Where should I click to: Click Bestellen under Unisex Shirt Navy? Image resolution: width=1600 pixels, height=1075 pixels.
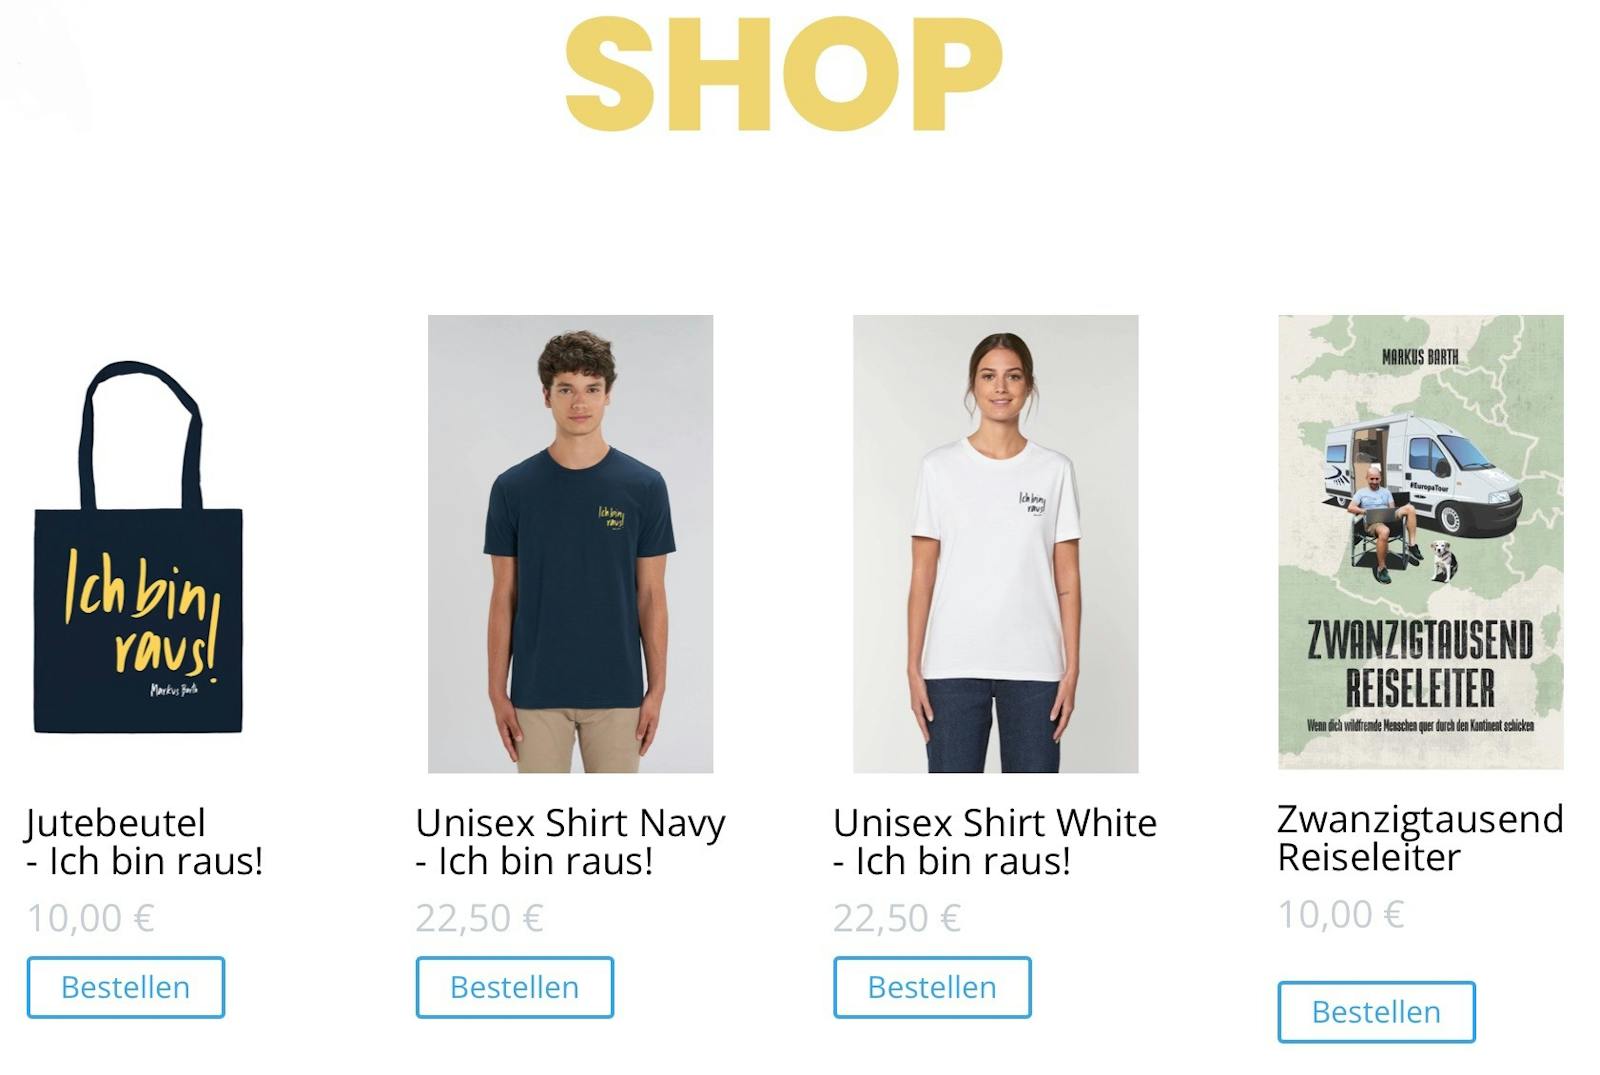(514, 987)
